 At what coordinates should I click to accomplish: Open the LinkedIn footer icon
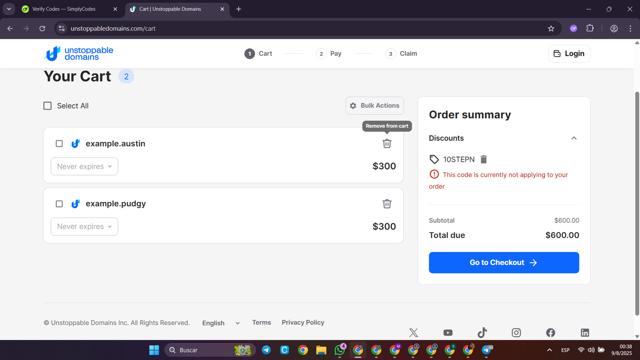point(585,333)
